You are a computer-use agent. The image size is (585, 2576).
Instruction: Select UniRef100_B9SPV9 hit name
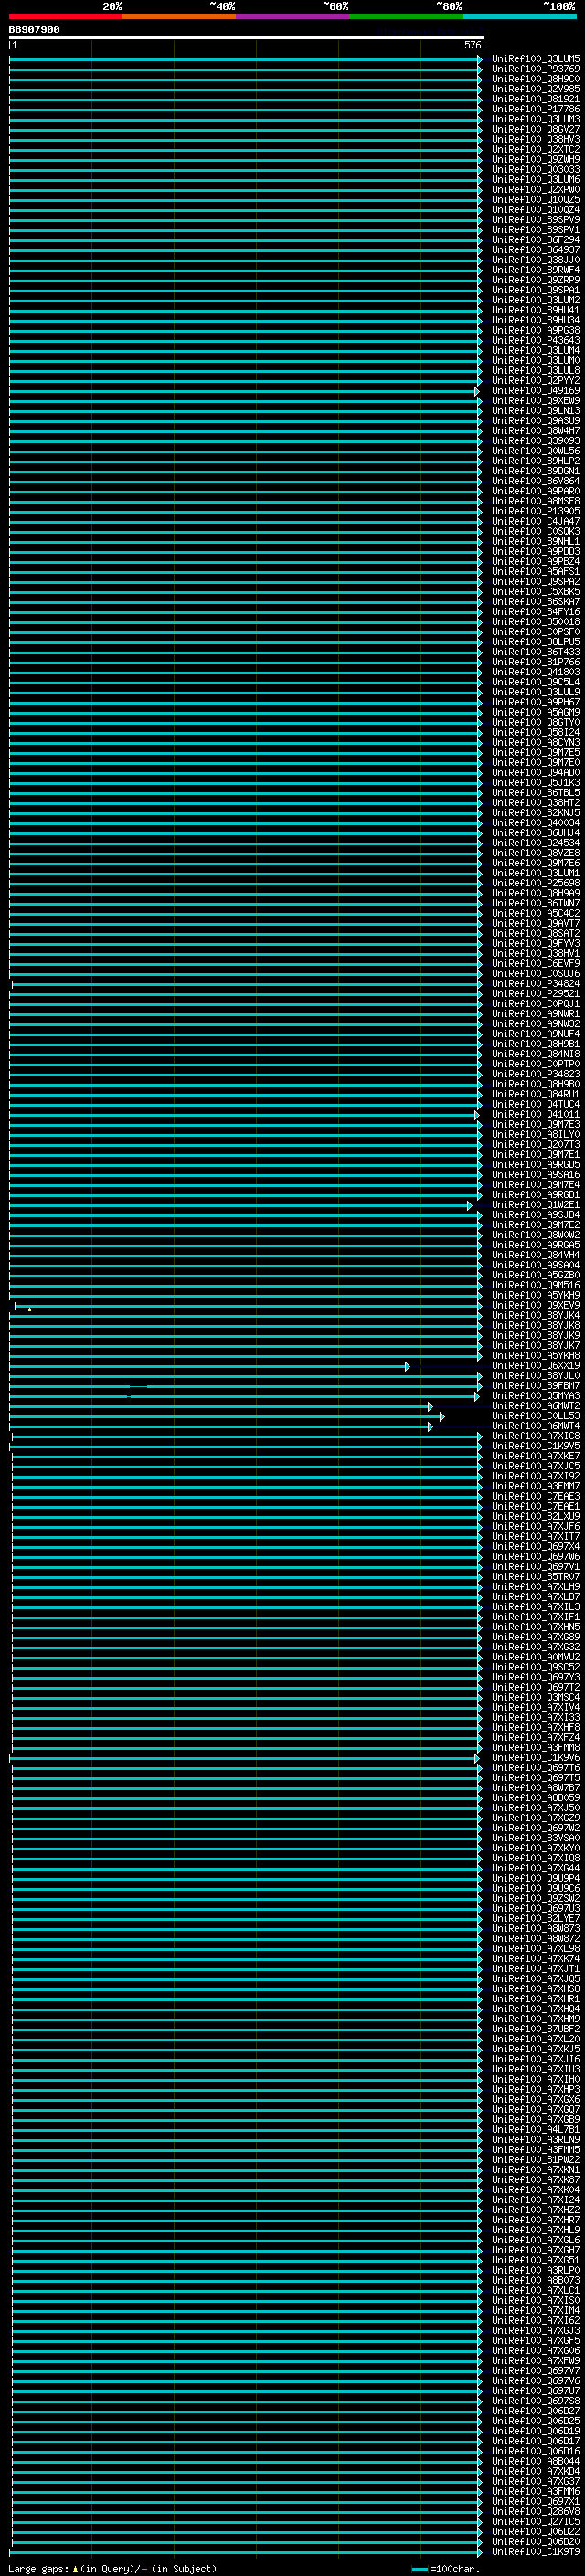(x=536, y=220)
